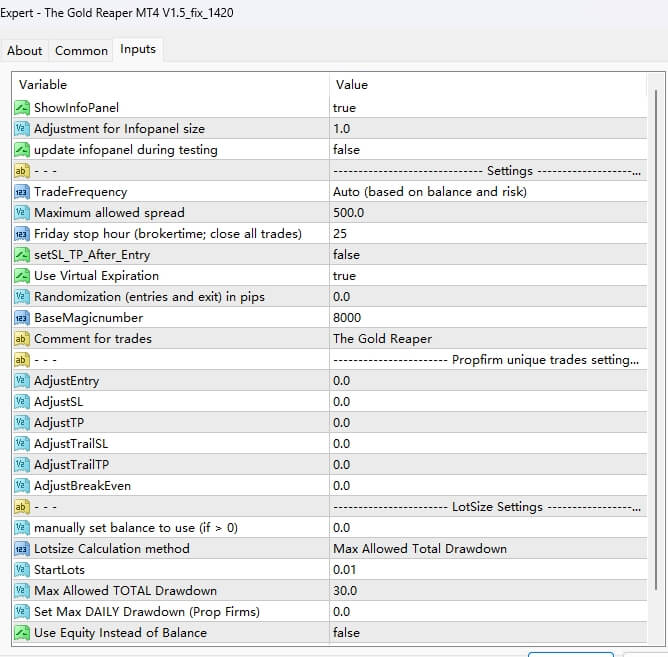
Task: Click the AdjustBreakEven double icon
Action: pyautogui.click(x=22, y=486)
